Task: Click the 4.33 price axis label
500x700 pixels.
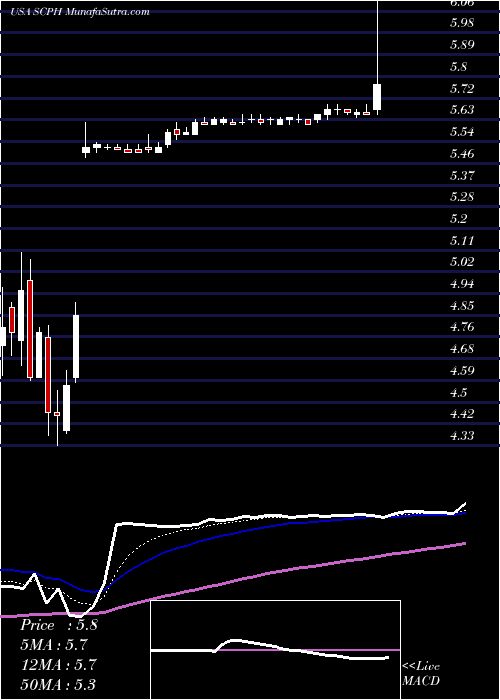Action: point(462,436)
